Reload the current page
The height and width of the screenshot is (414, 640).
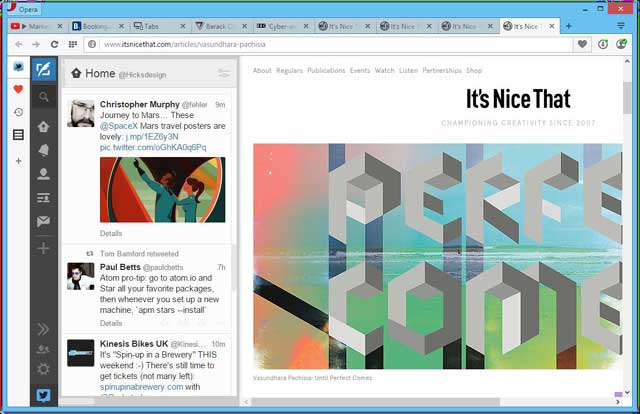[x=54, y=44]
